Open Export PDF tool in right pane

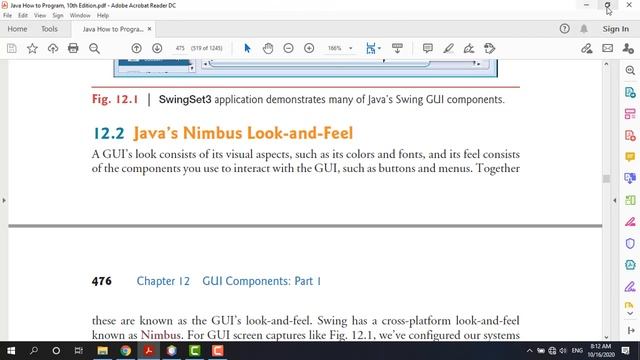click(x=630, y=92)
